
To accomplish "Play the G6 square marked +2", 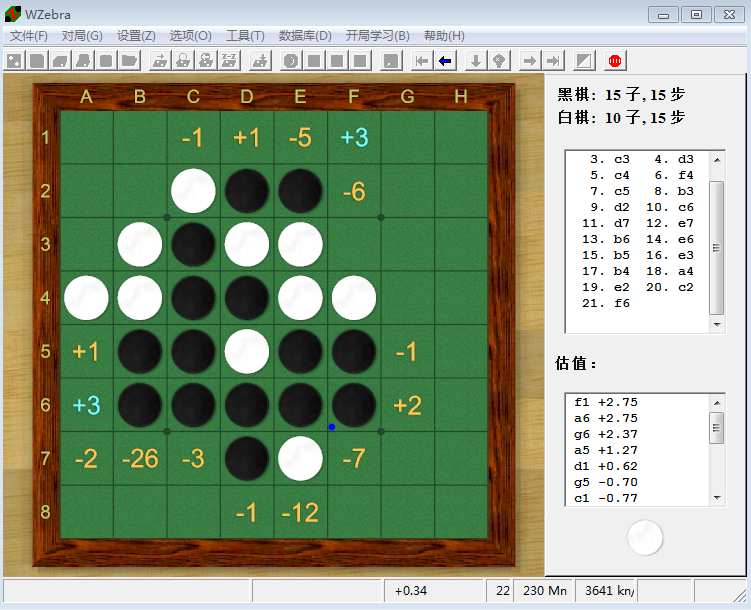I will (x=408, y=405).
